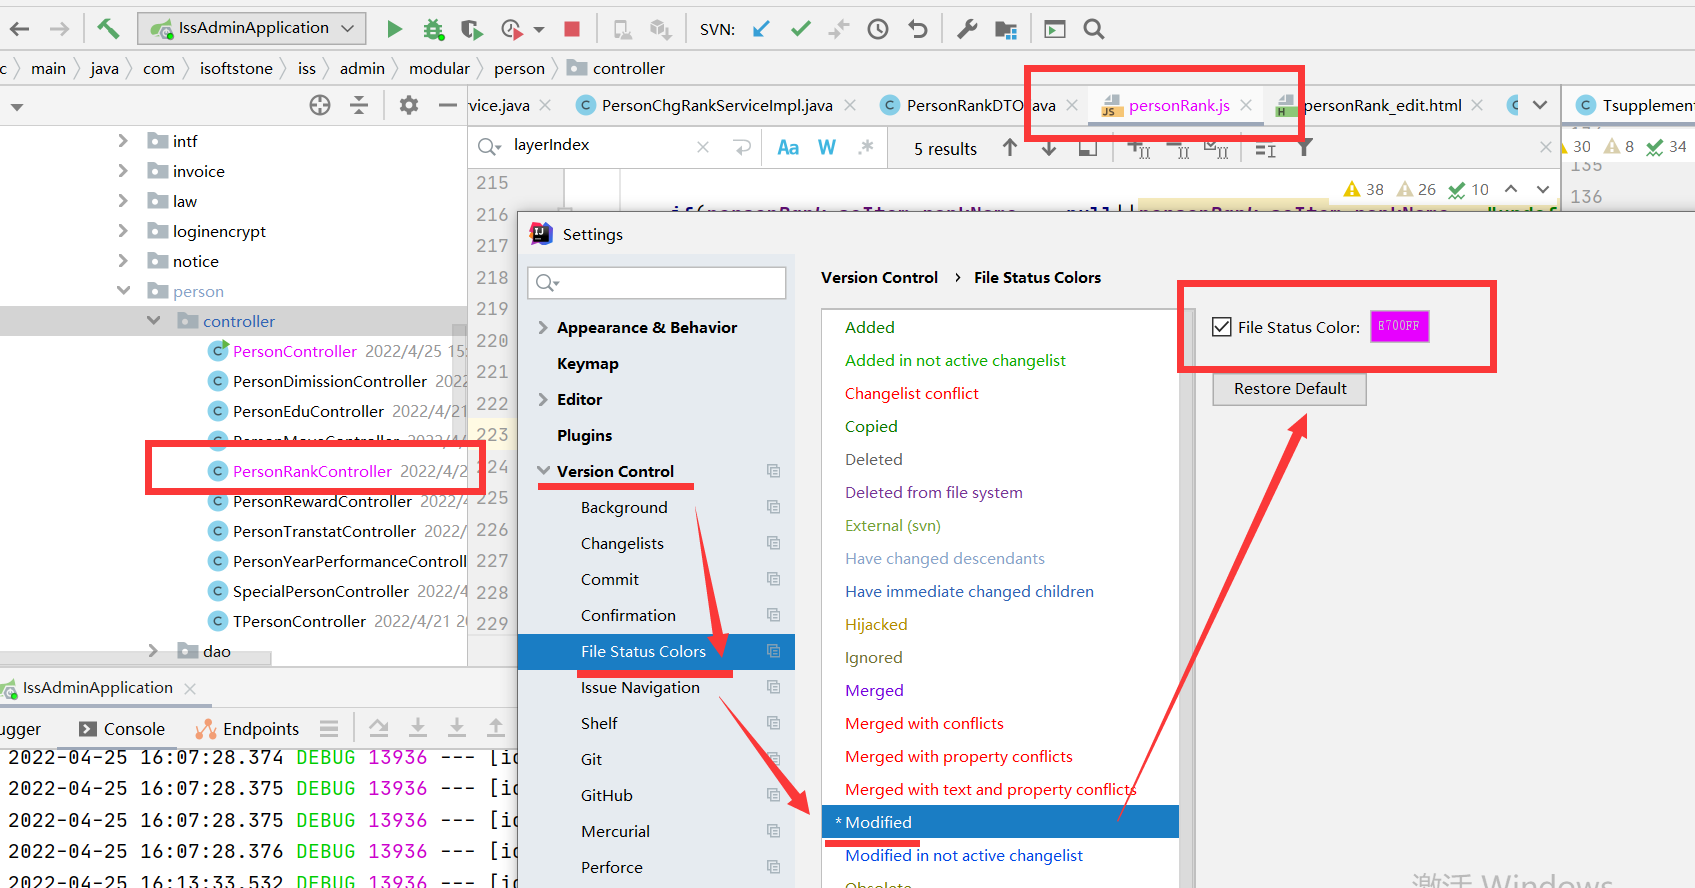The height and width of the screenshot is (888, 1695).
Task: Expand the intf folder in project tree
Action: click(x=123, y=141)
